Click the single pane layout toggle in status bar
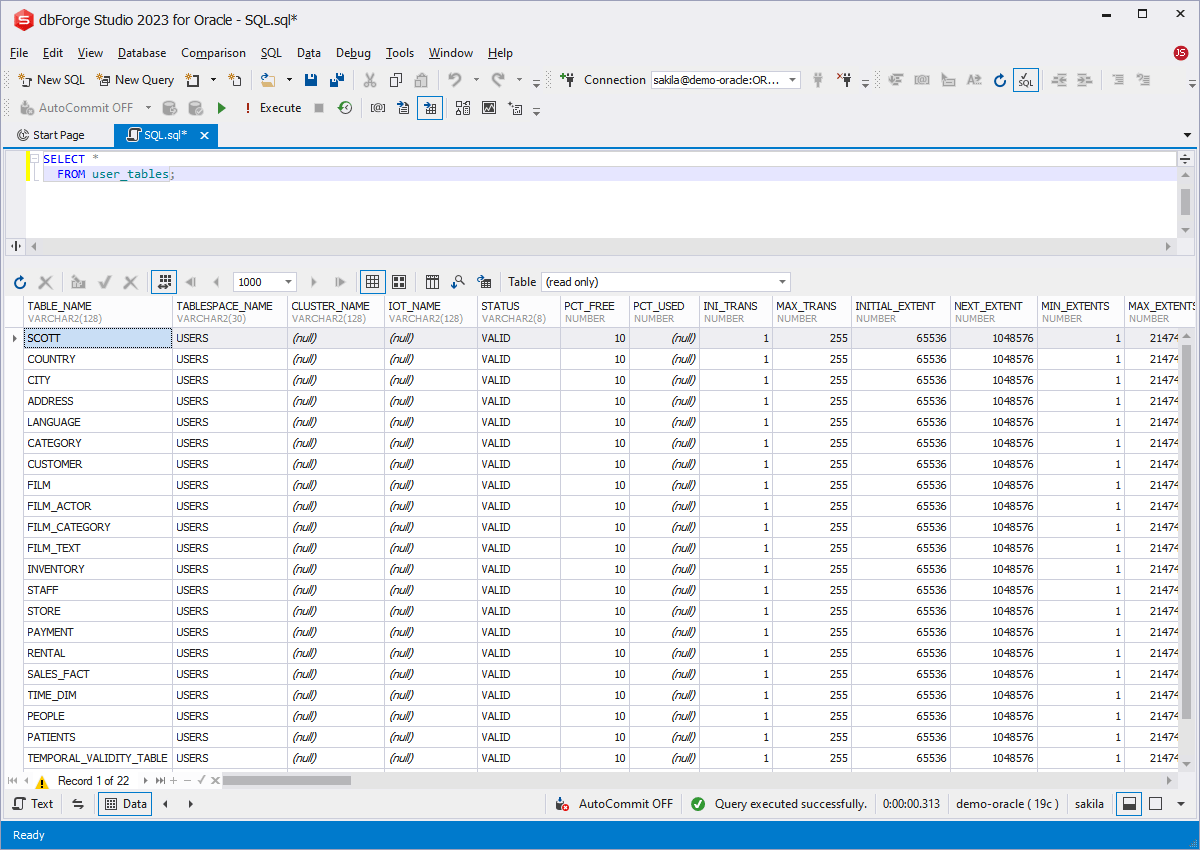 point(1155,803)
